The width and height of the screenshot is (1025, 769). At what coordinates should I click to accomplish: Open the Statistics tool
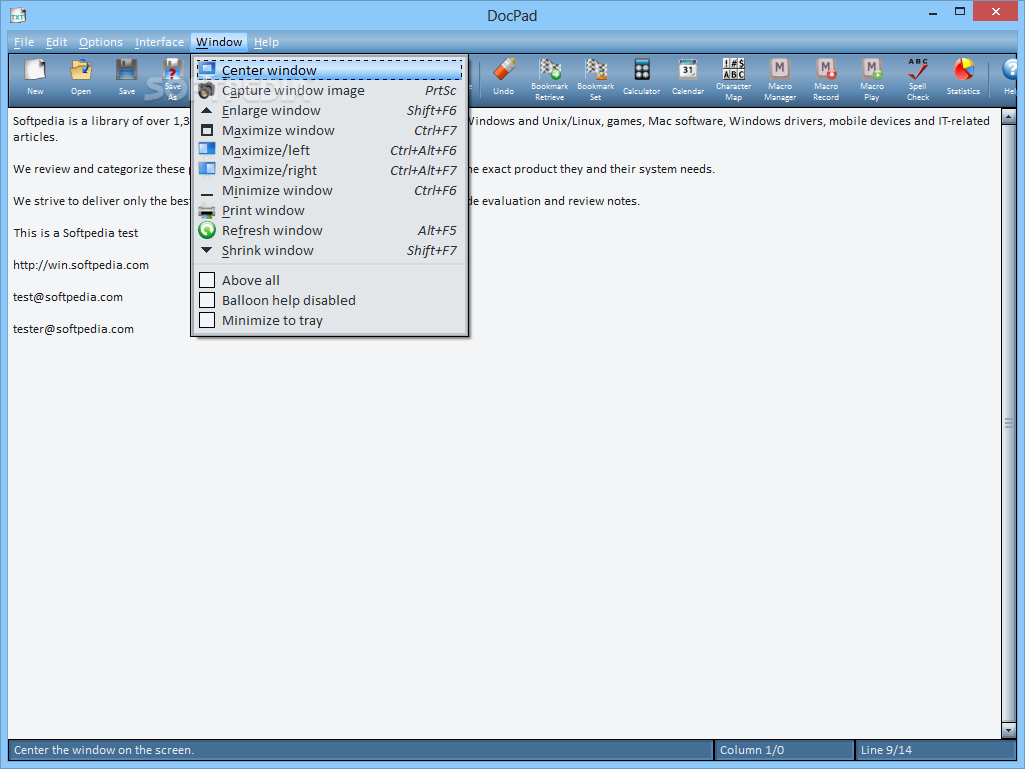tap(964, 77)
